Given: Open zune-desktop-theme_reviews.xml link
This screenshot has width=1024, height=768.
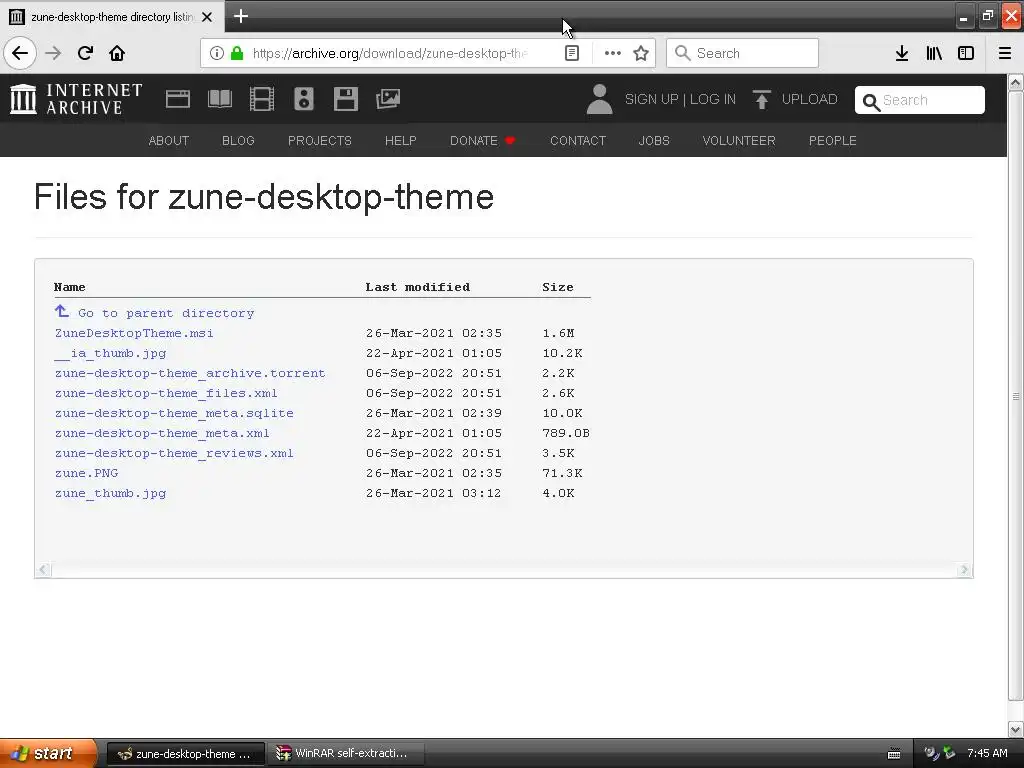Looking at the screenshot, I should tap(174, 453).
